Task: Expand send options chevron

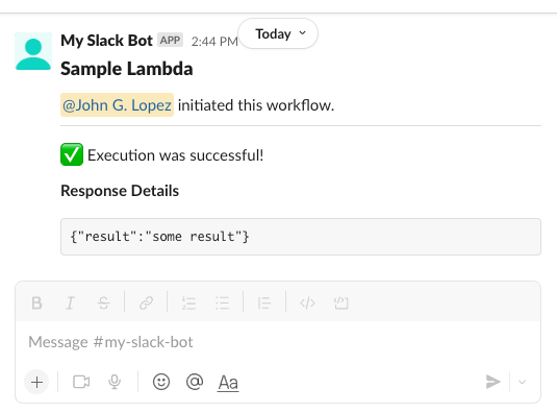Action: 522,382
